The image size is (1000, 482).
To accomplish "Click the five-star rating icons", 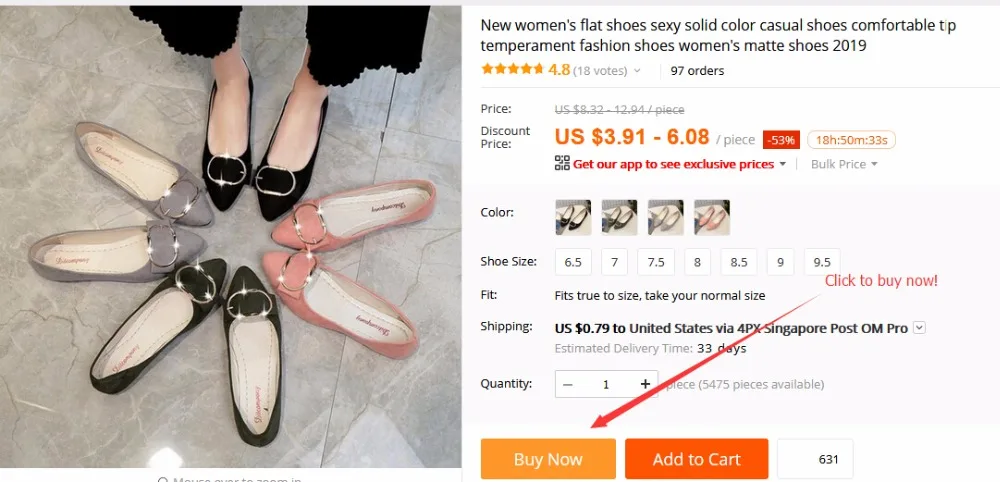I will [x=513, y=70].
